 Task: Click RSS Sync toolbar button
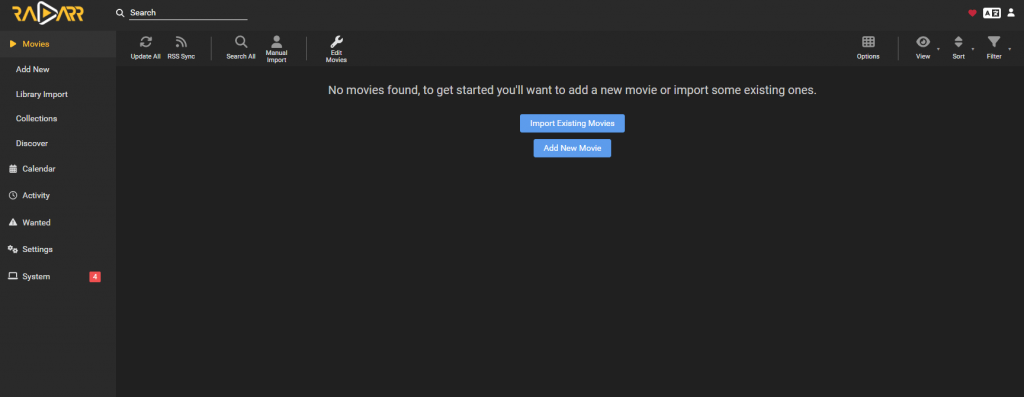tap(181, 48)
